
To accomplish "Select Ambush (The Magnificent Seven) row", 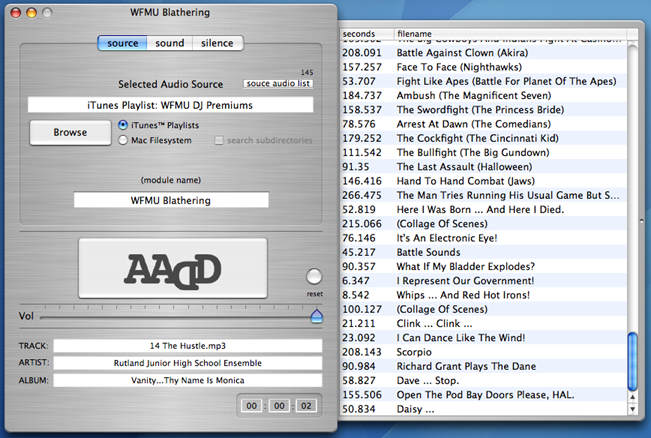I will (x=483, y=95).
